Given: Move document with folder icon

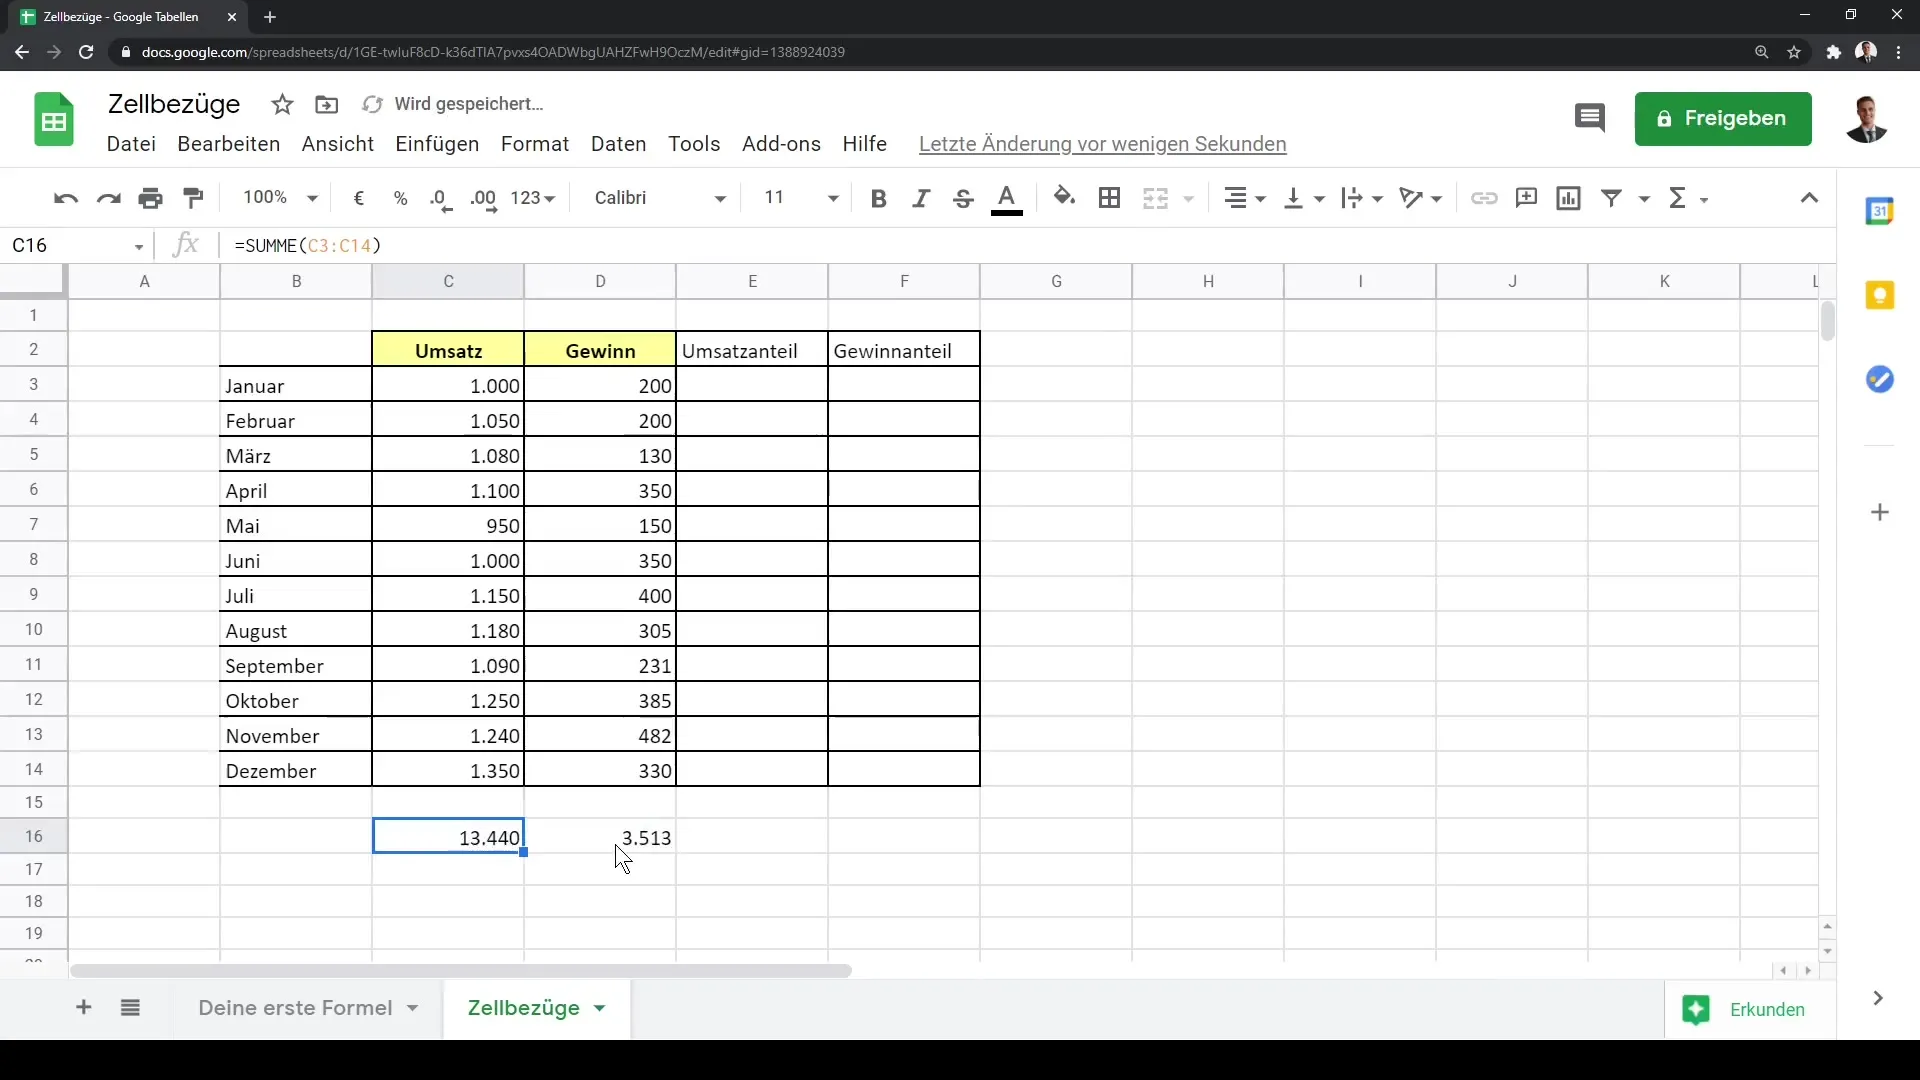Looking at the screenshot, I should point(327,104).
